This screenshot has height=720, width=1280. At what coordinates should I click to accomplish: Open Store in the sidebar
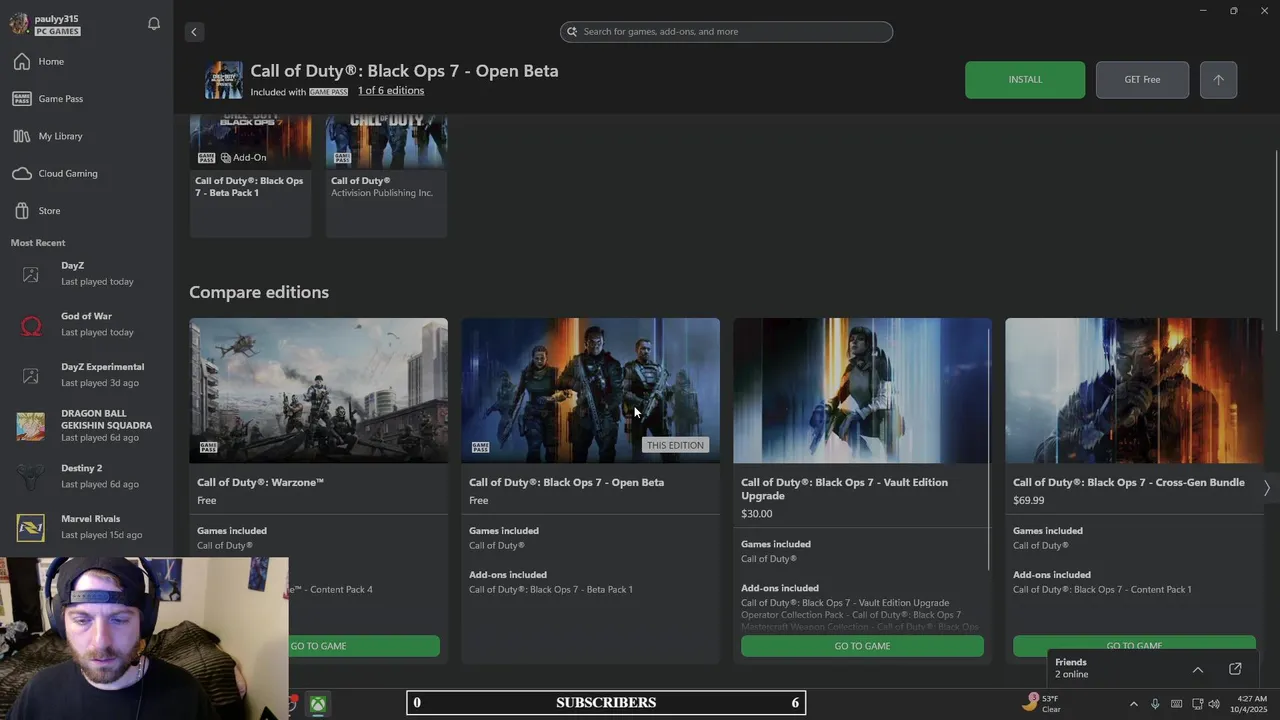tap(86, 211)
